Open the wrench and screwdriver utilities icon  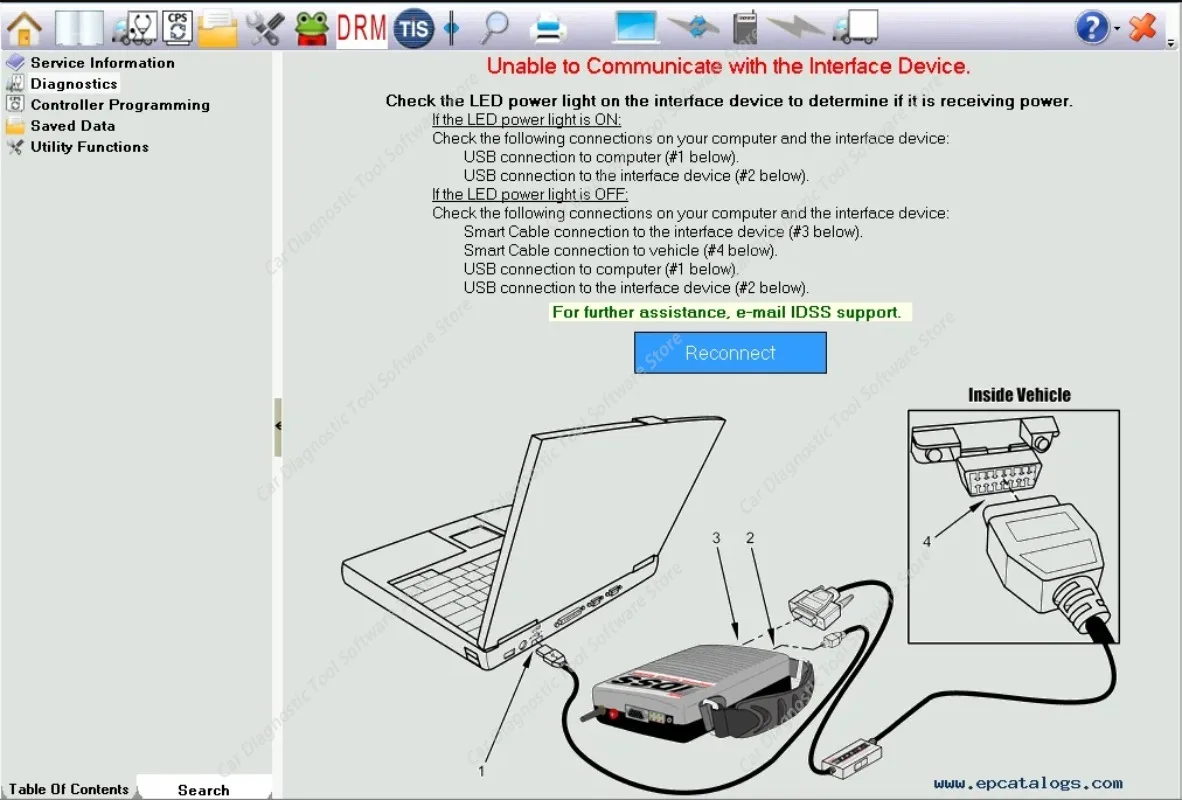coord(265,29)
